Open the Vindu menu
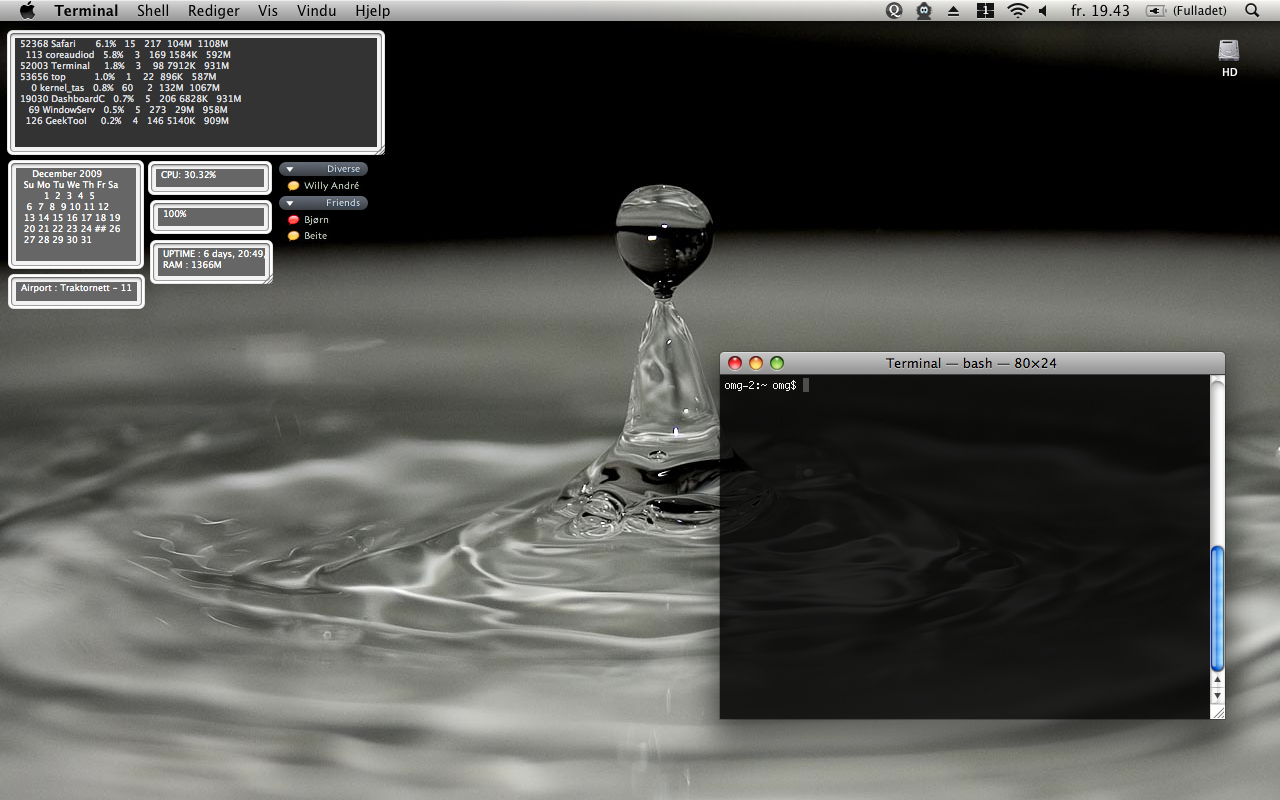 [316, 11]
